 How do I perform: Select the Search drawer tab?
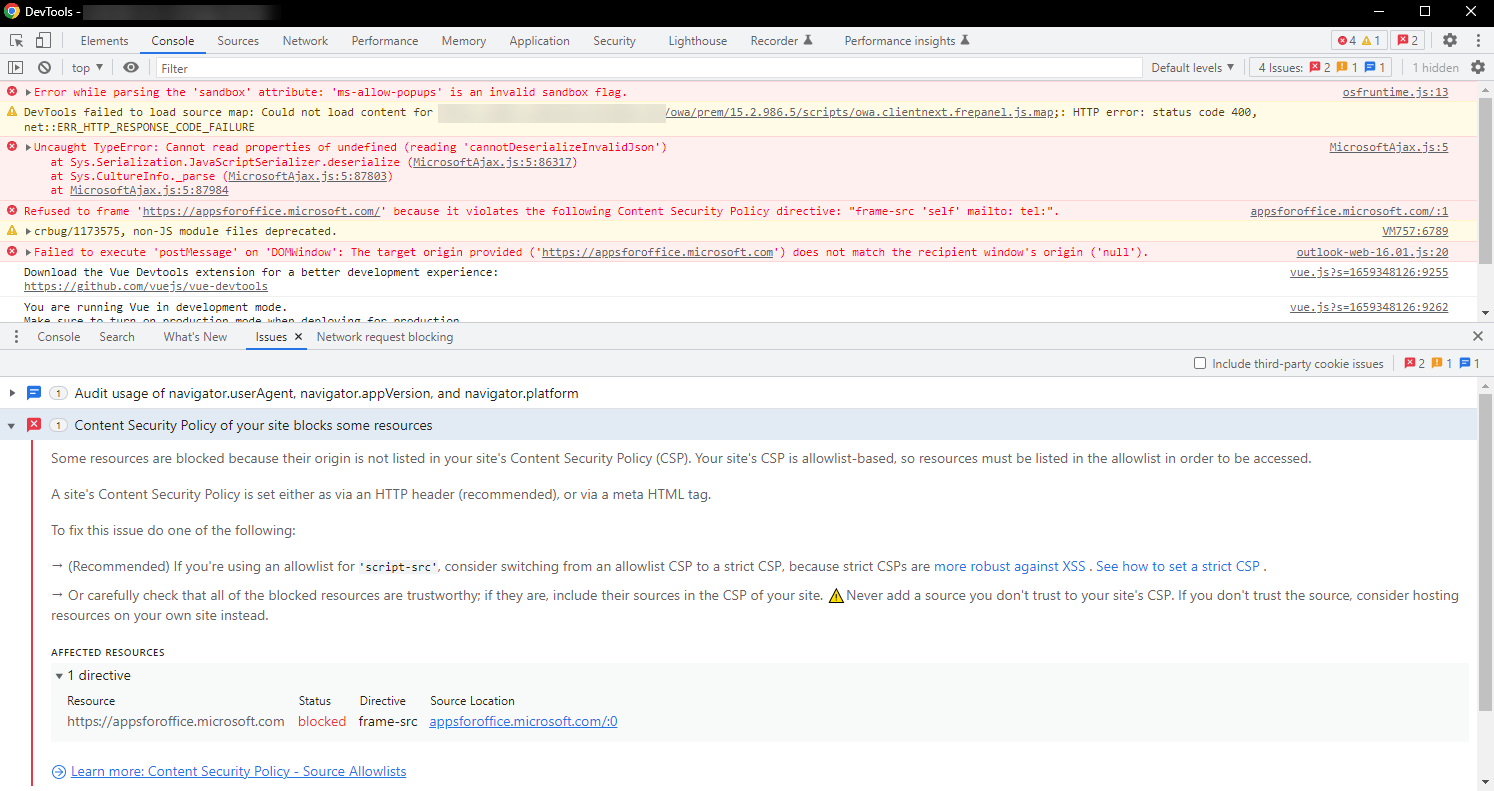click(117, 337)
